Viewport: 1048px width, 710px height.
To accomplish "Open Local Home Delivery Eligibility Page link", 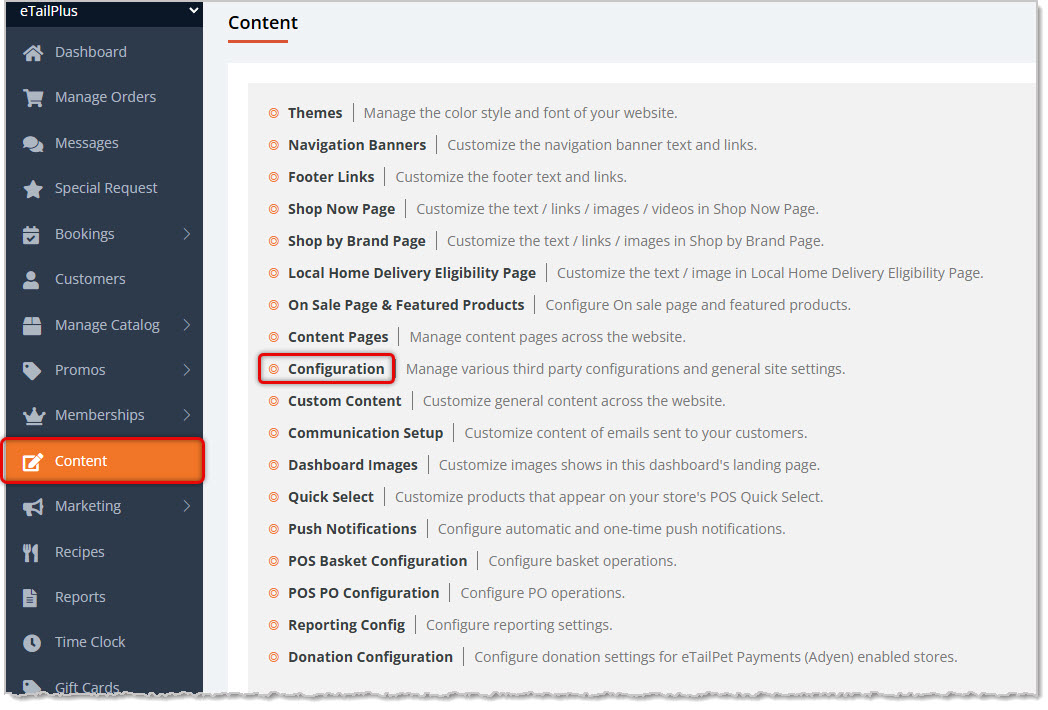I will [412, 273].
